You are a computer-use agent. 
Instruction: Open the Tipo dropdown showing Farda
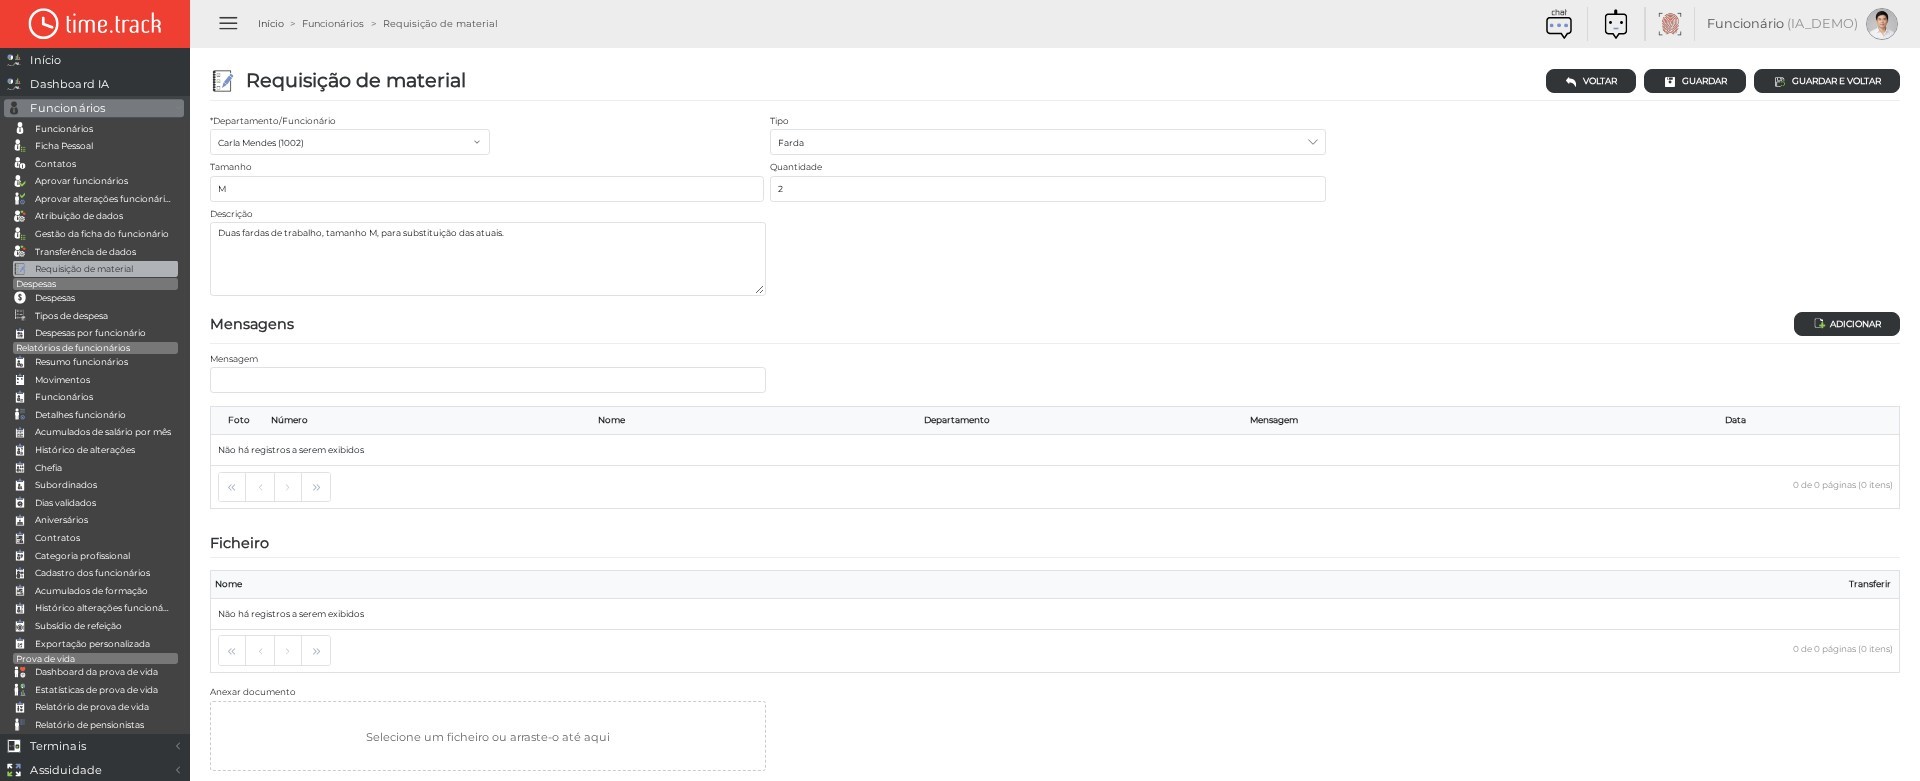click(1048, 142)
